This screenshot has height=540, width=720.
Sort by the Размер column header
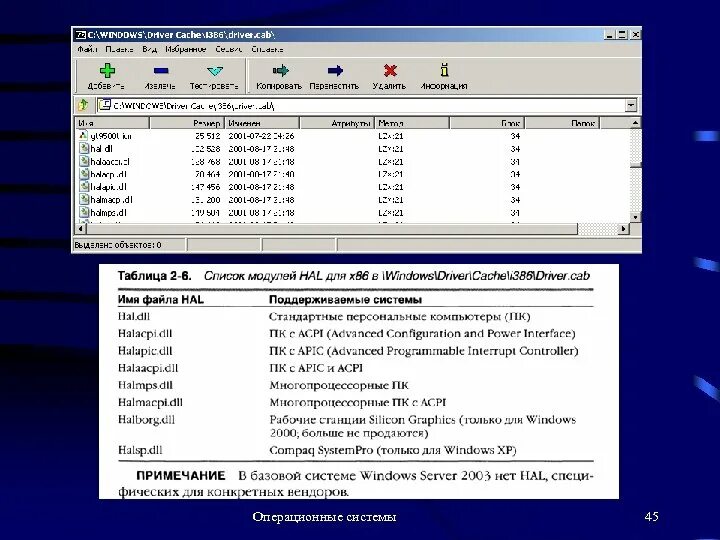tap(187, 123)
